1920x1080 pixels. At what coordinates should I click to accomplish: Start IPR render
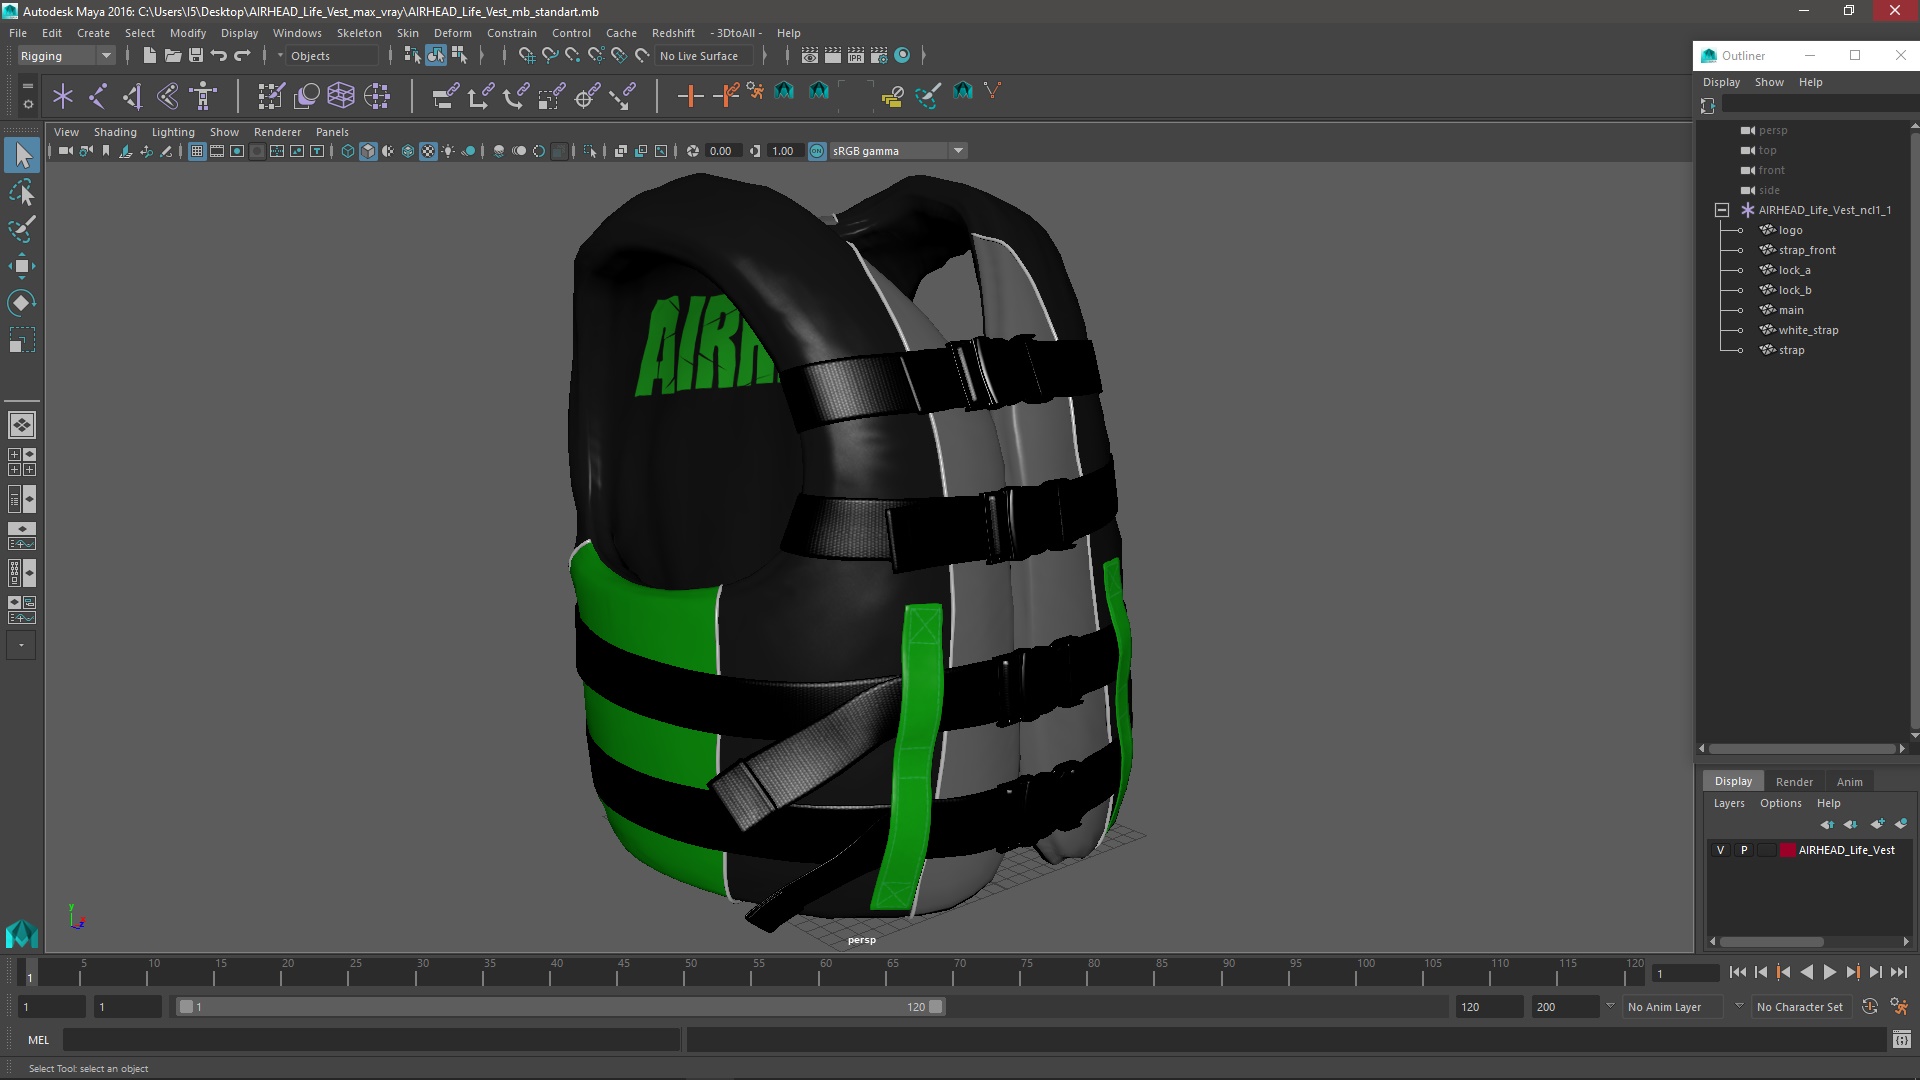[856, 56]
